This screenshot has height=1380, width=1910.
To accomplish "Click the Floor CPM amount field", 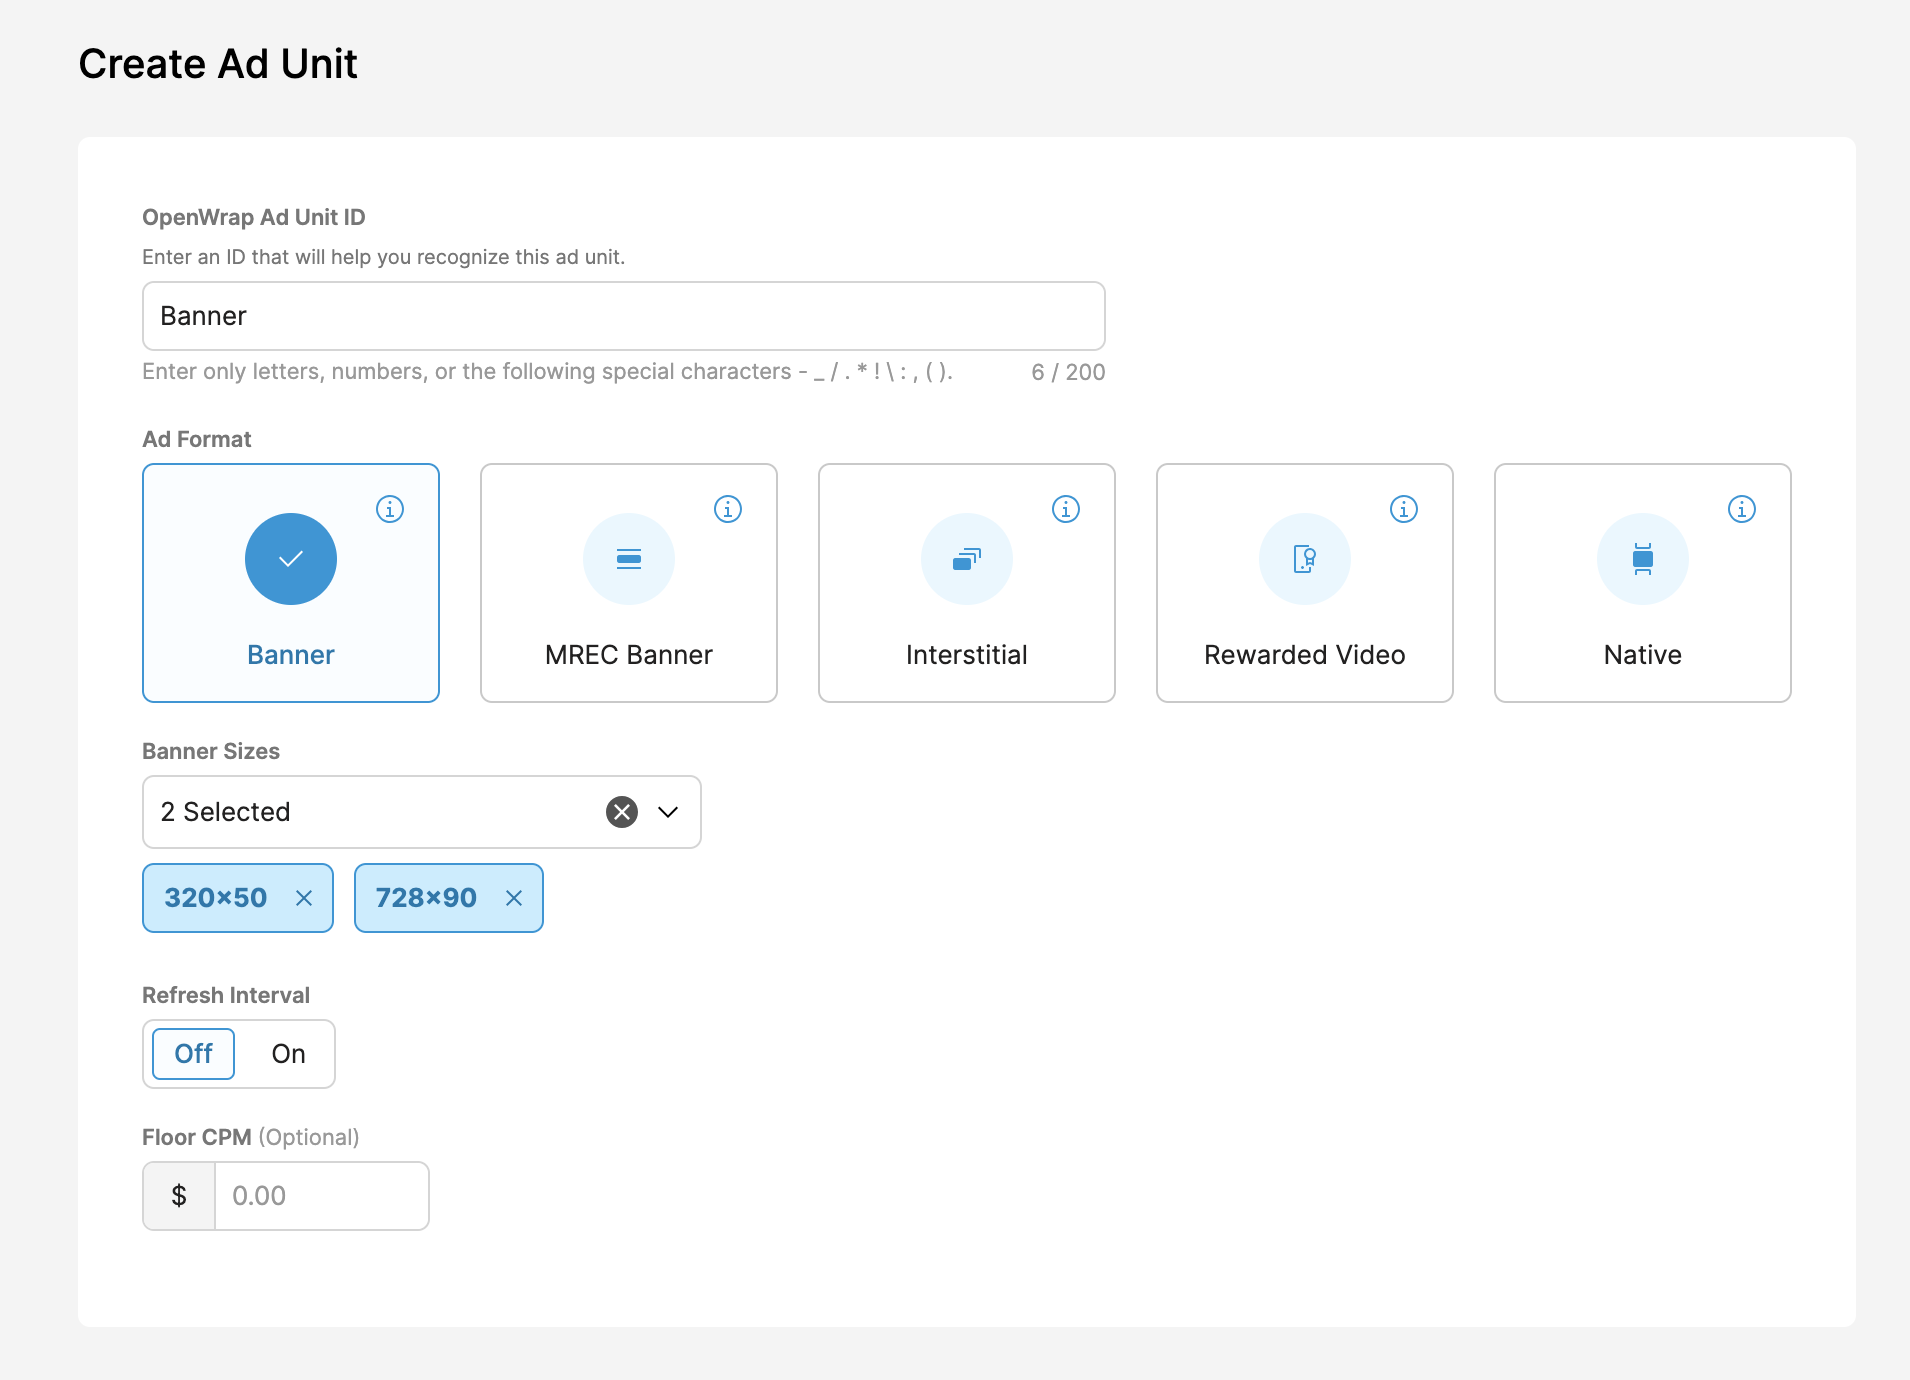I will tap(321, 1195).
